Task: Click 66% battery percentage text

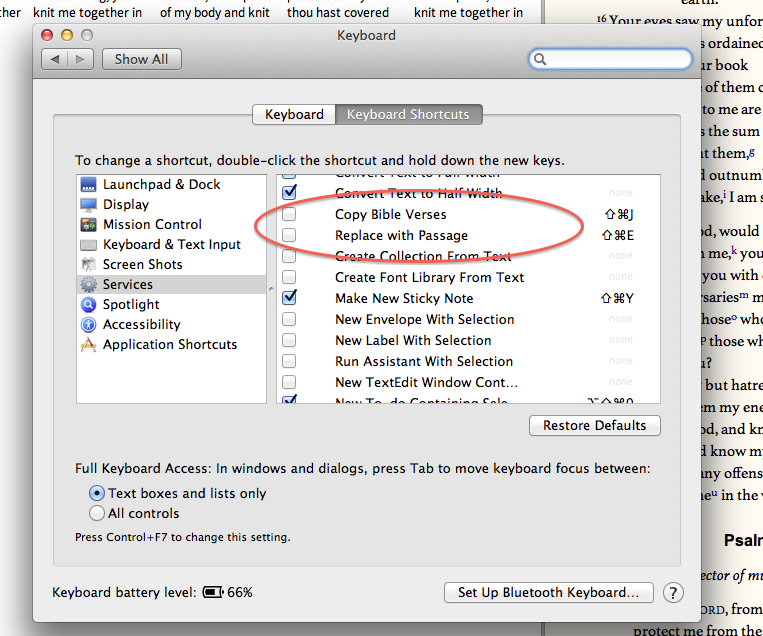Action: click(240, 592)
